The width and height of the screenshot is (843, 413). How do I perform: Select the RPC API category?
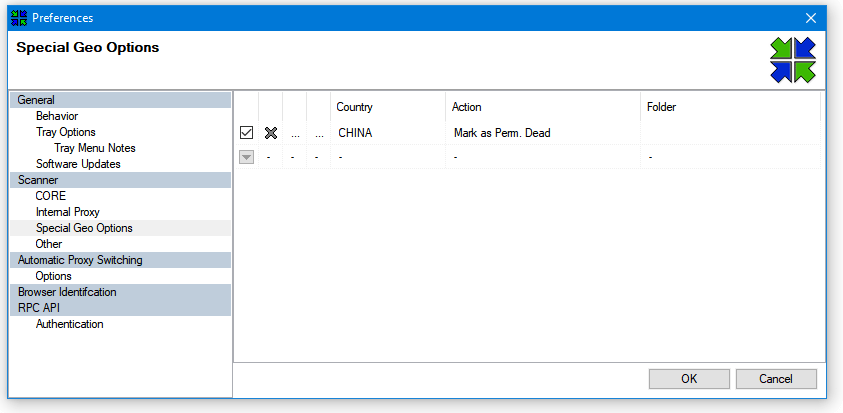tap(120, 308)
